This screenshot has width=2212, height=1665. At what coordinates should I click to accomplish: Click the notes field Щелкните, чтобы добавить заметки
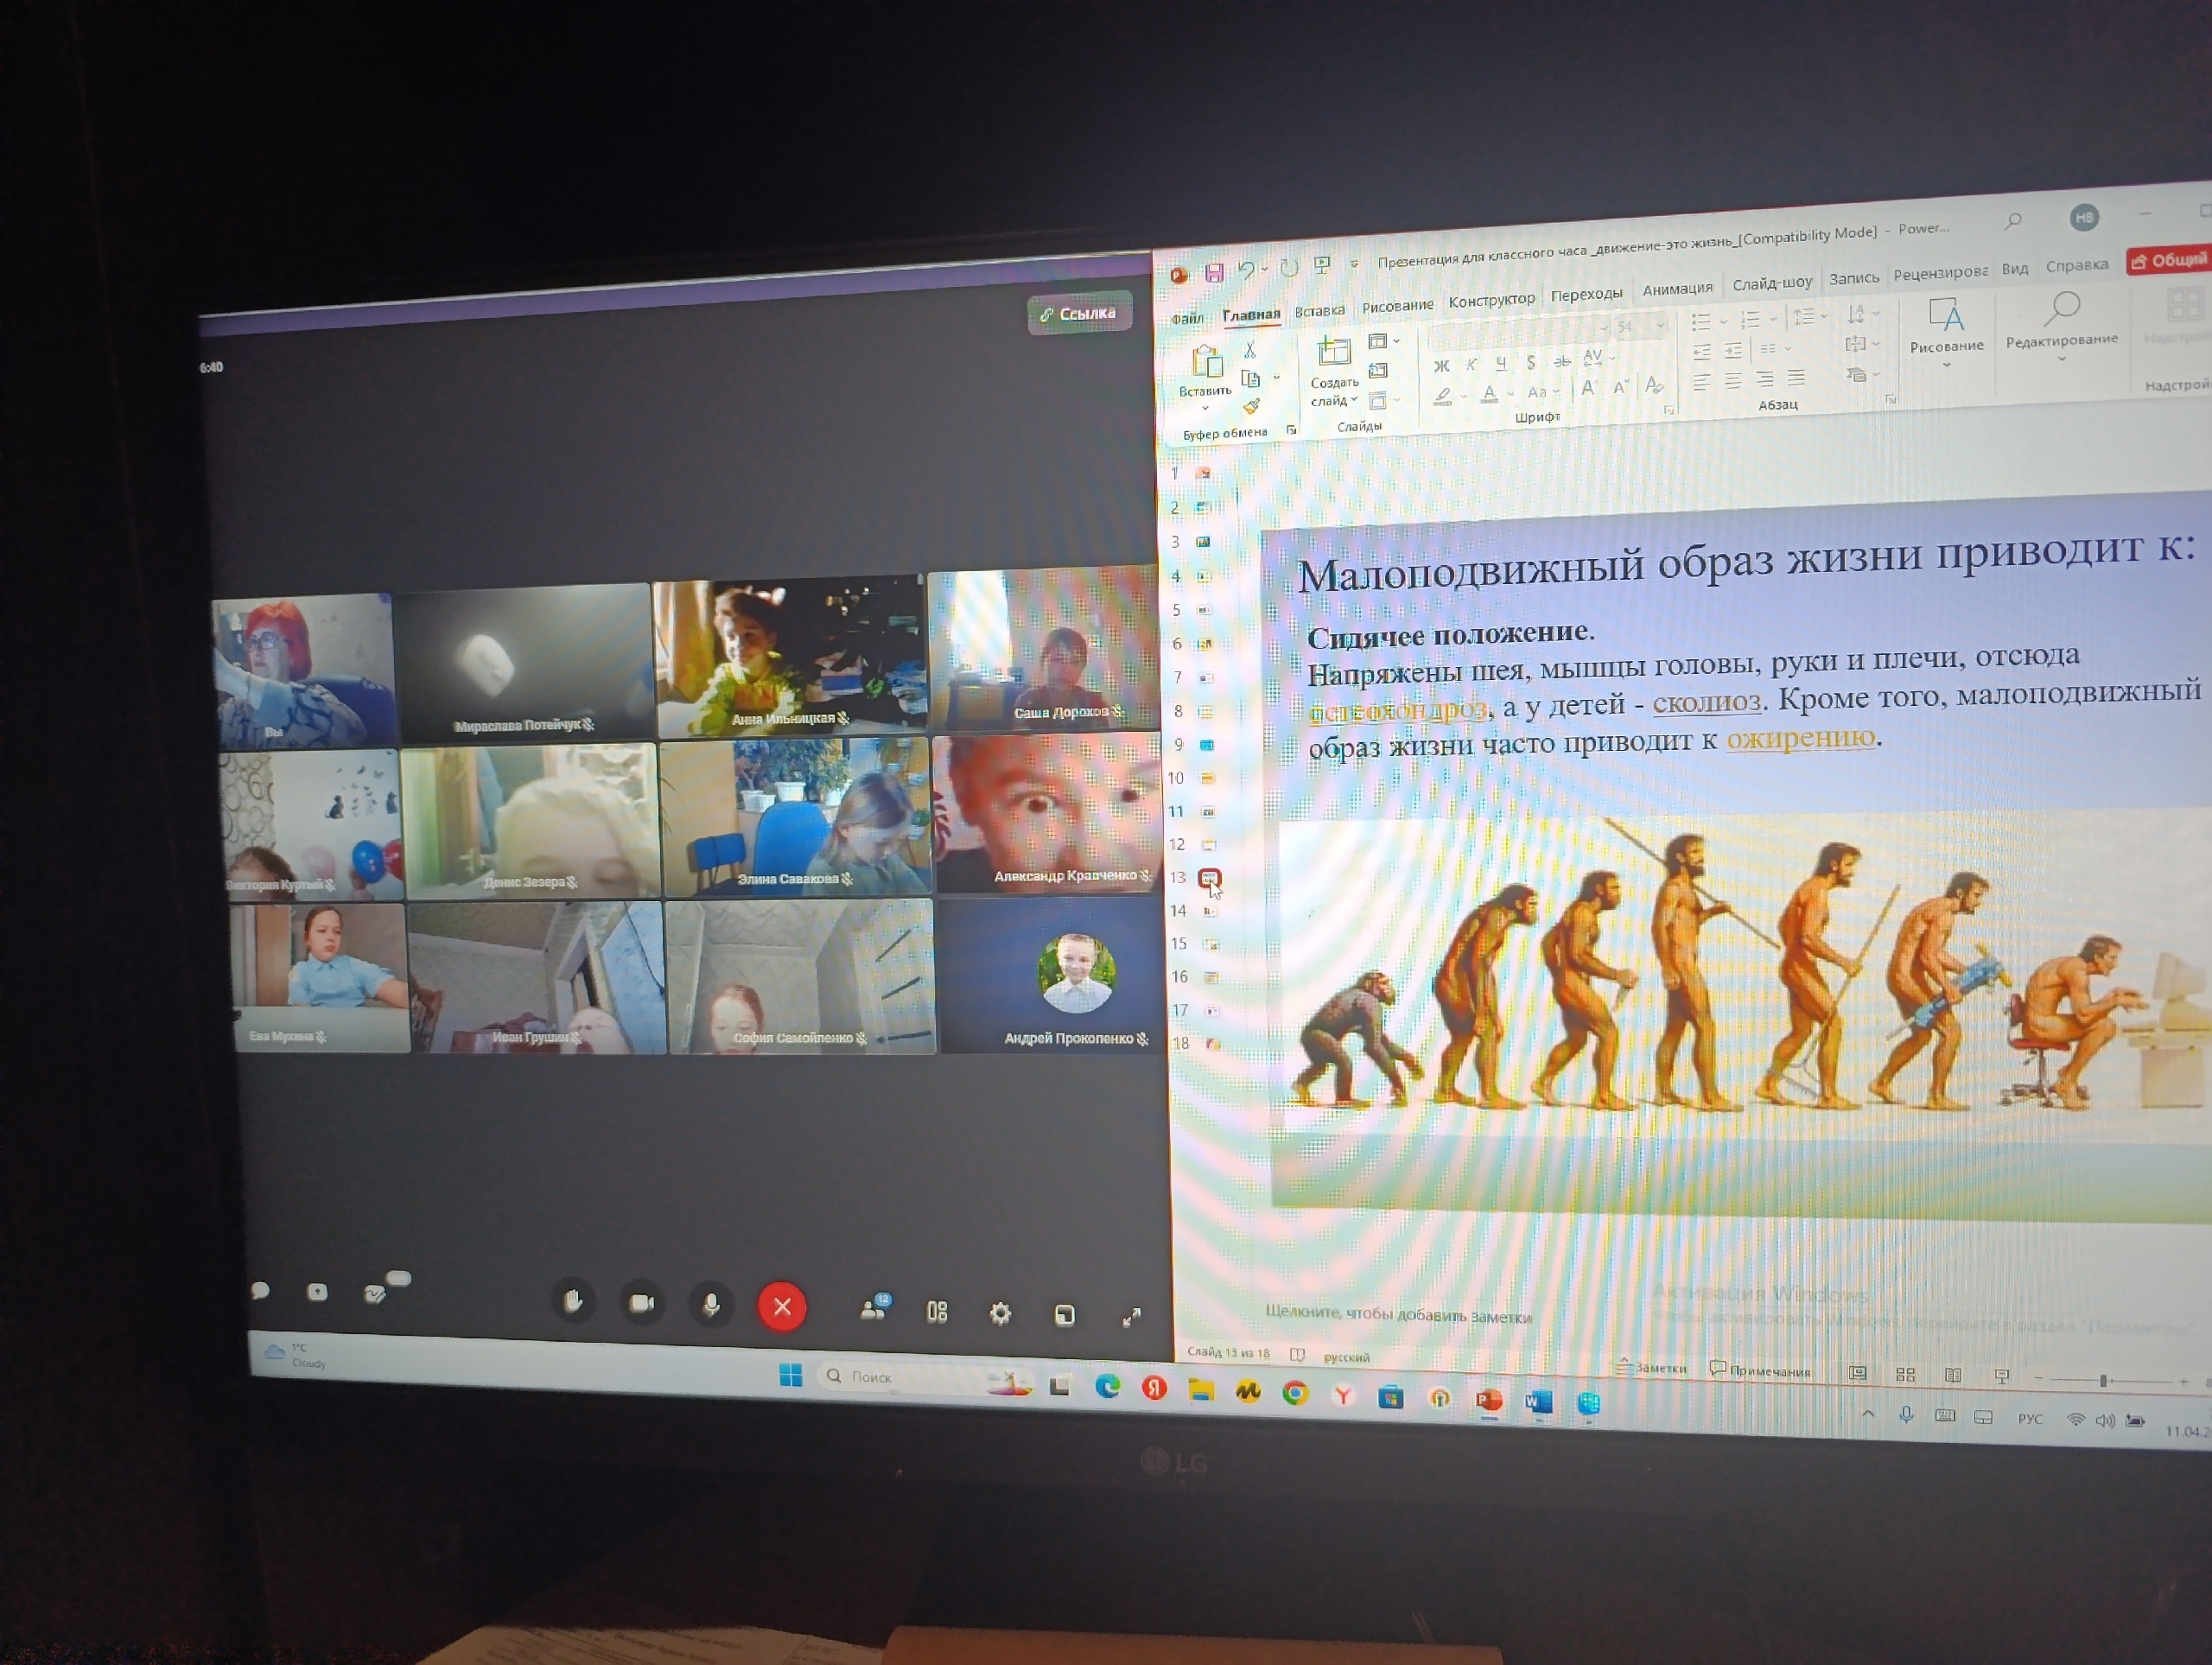pyautogui.click(x=1398, y=1314)
